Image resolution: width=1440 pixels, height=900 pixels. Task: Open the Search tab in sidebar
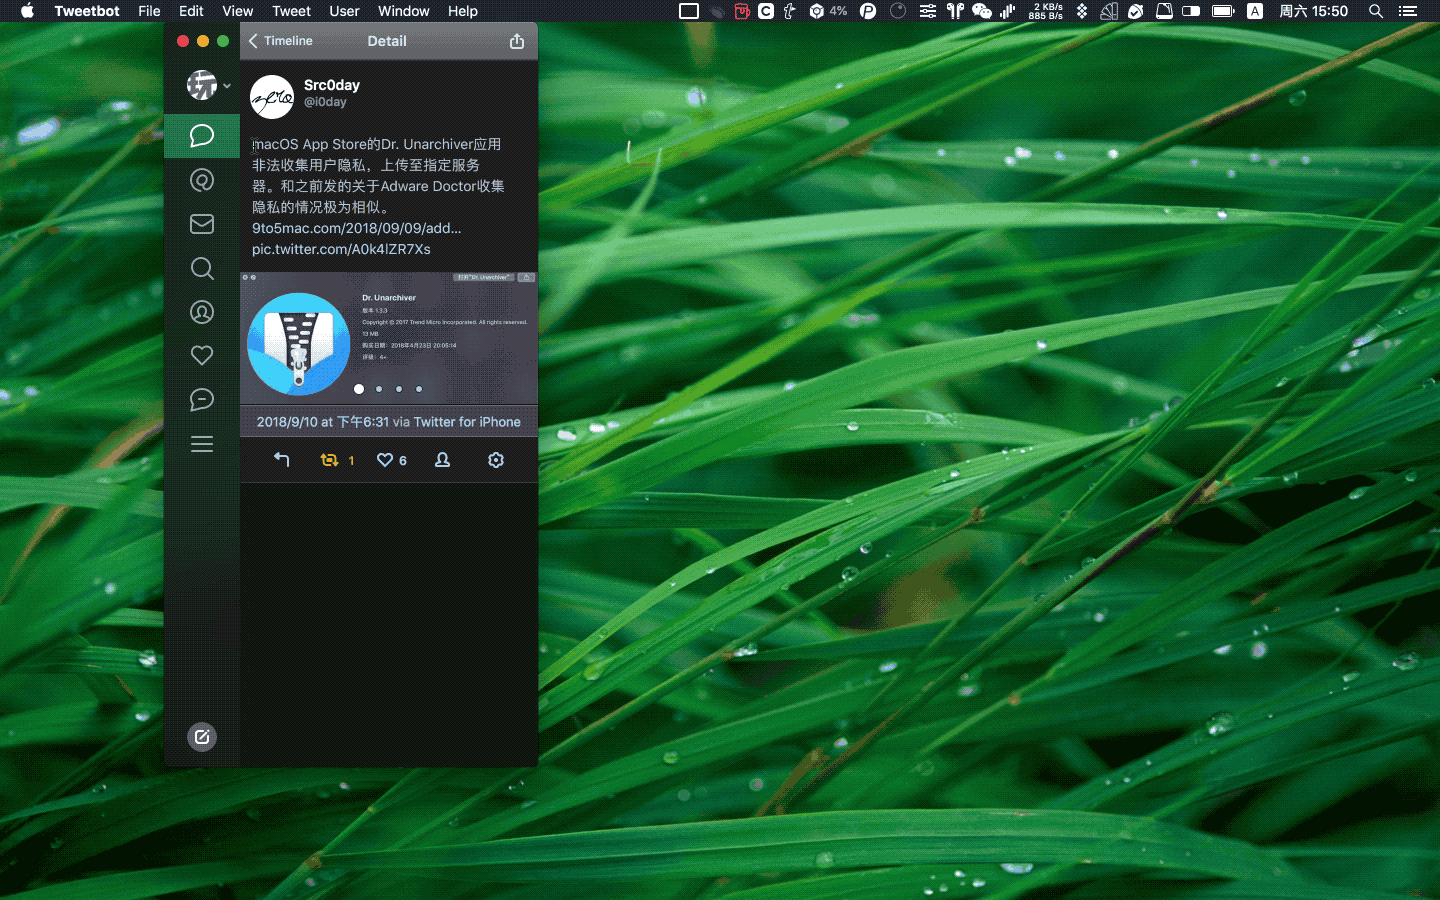(202, 268)
